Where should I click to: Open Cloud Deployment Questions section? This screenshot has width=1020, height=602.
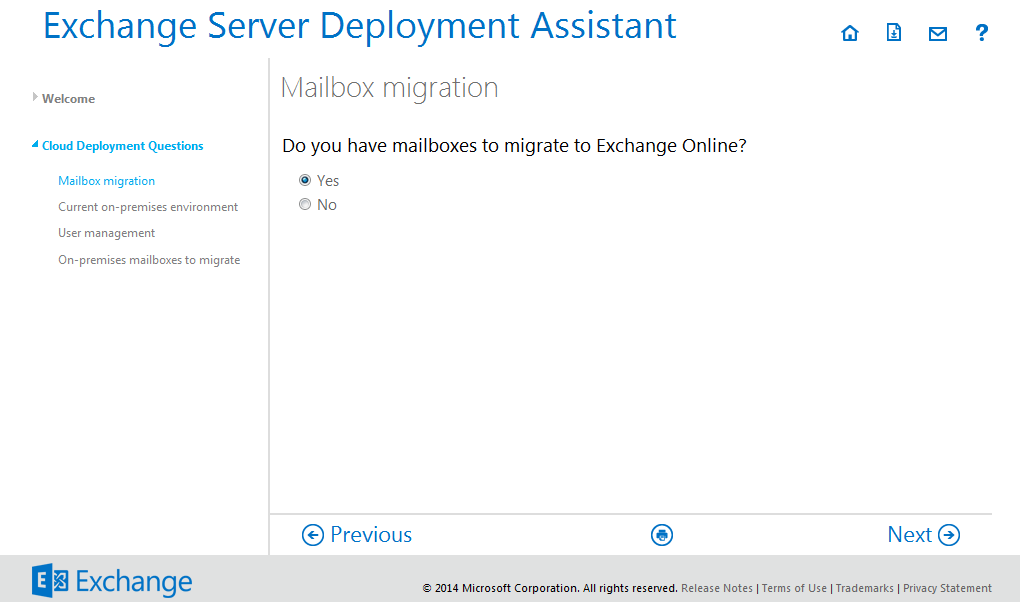[122, 146]
